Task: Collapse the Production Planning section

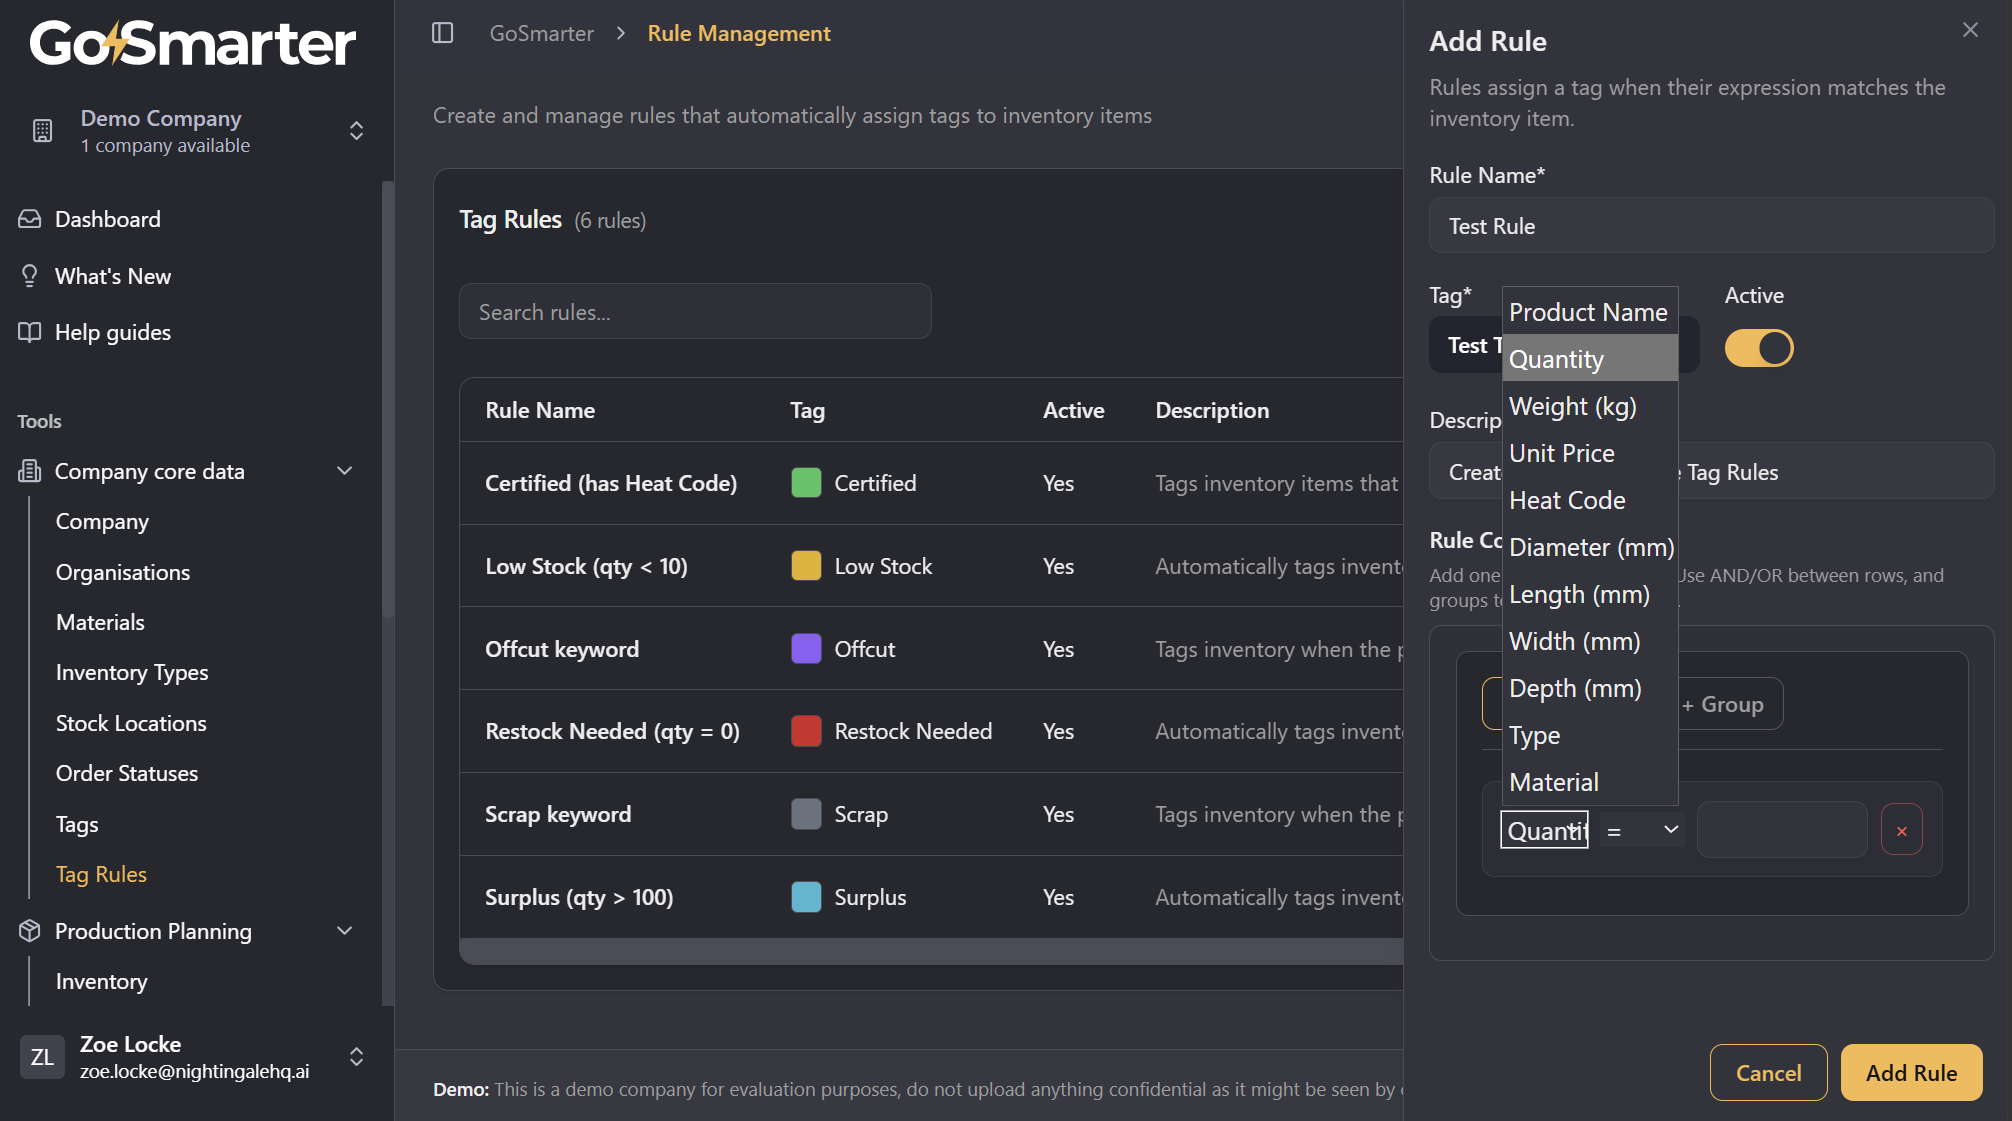Action: (345, 931)
